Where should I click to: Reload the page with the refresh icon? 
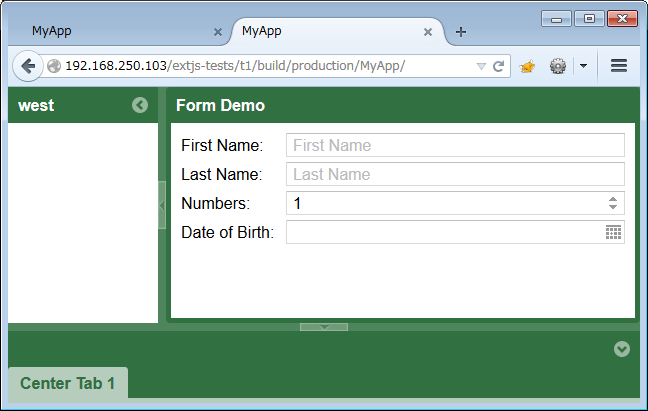(498, 66)
